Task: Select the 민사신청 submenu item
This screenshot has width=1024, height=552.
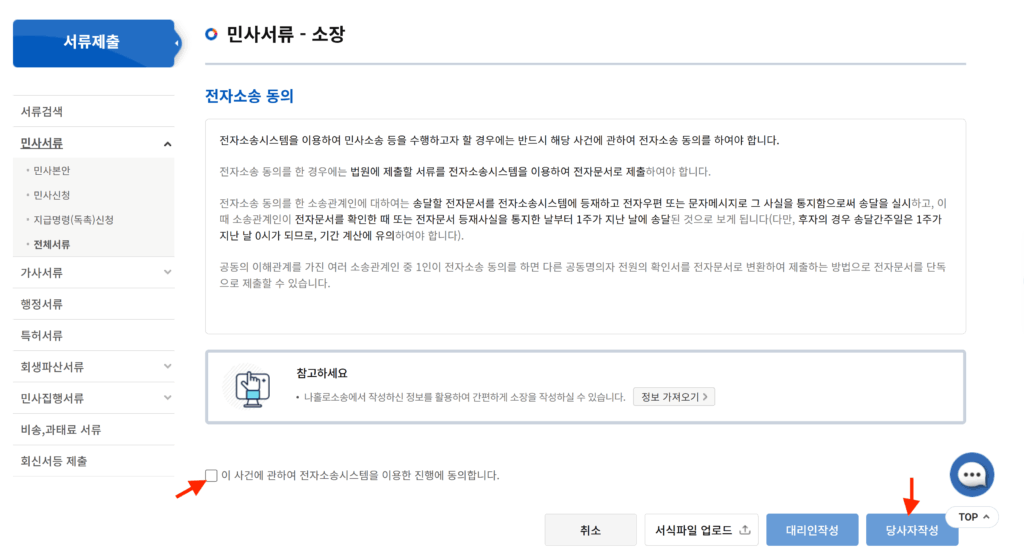Action: (52, 195)
